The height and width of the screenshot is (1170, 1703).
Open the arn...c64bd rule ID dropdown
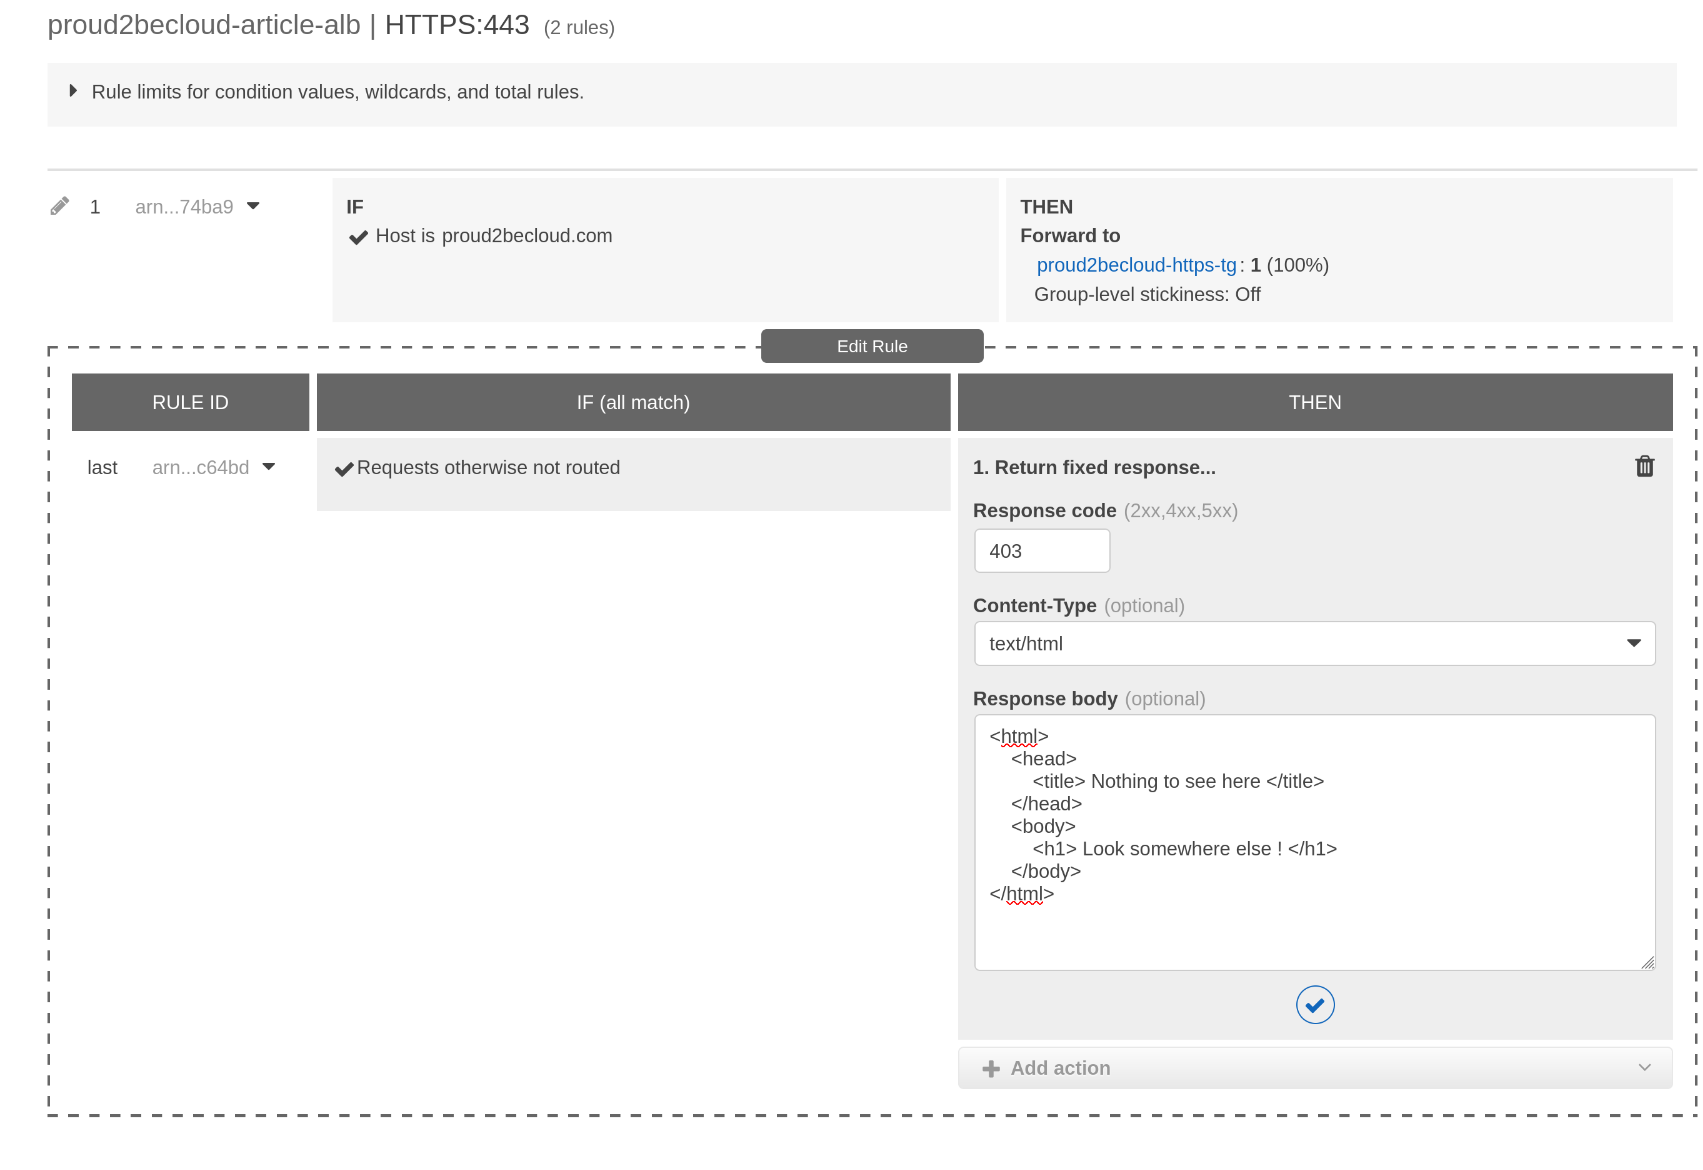[x=268, y=467]
